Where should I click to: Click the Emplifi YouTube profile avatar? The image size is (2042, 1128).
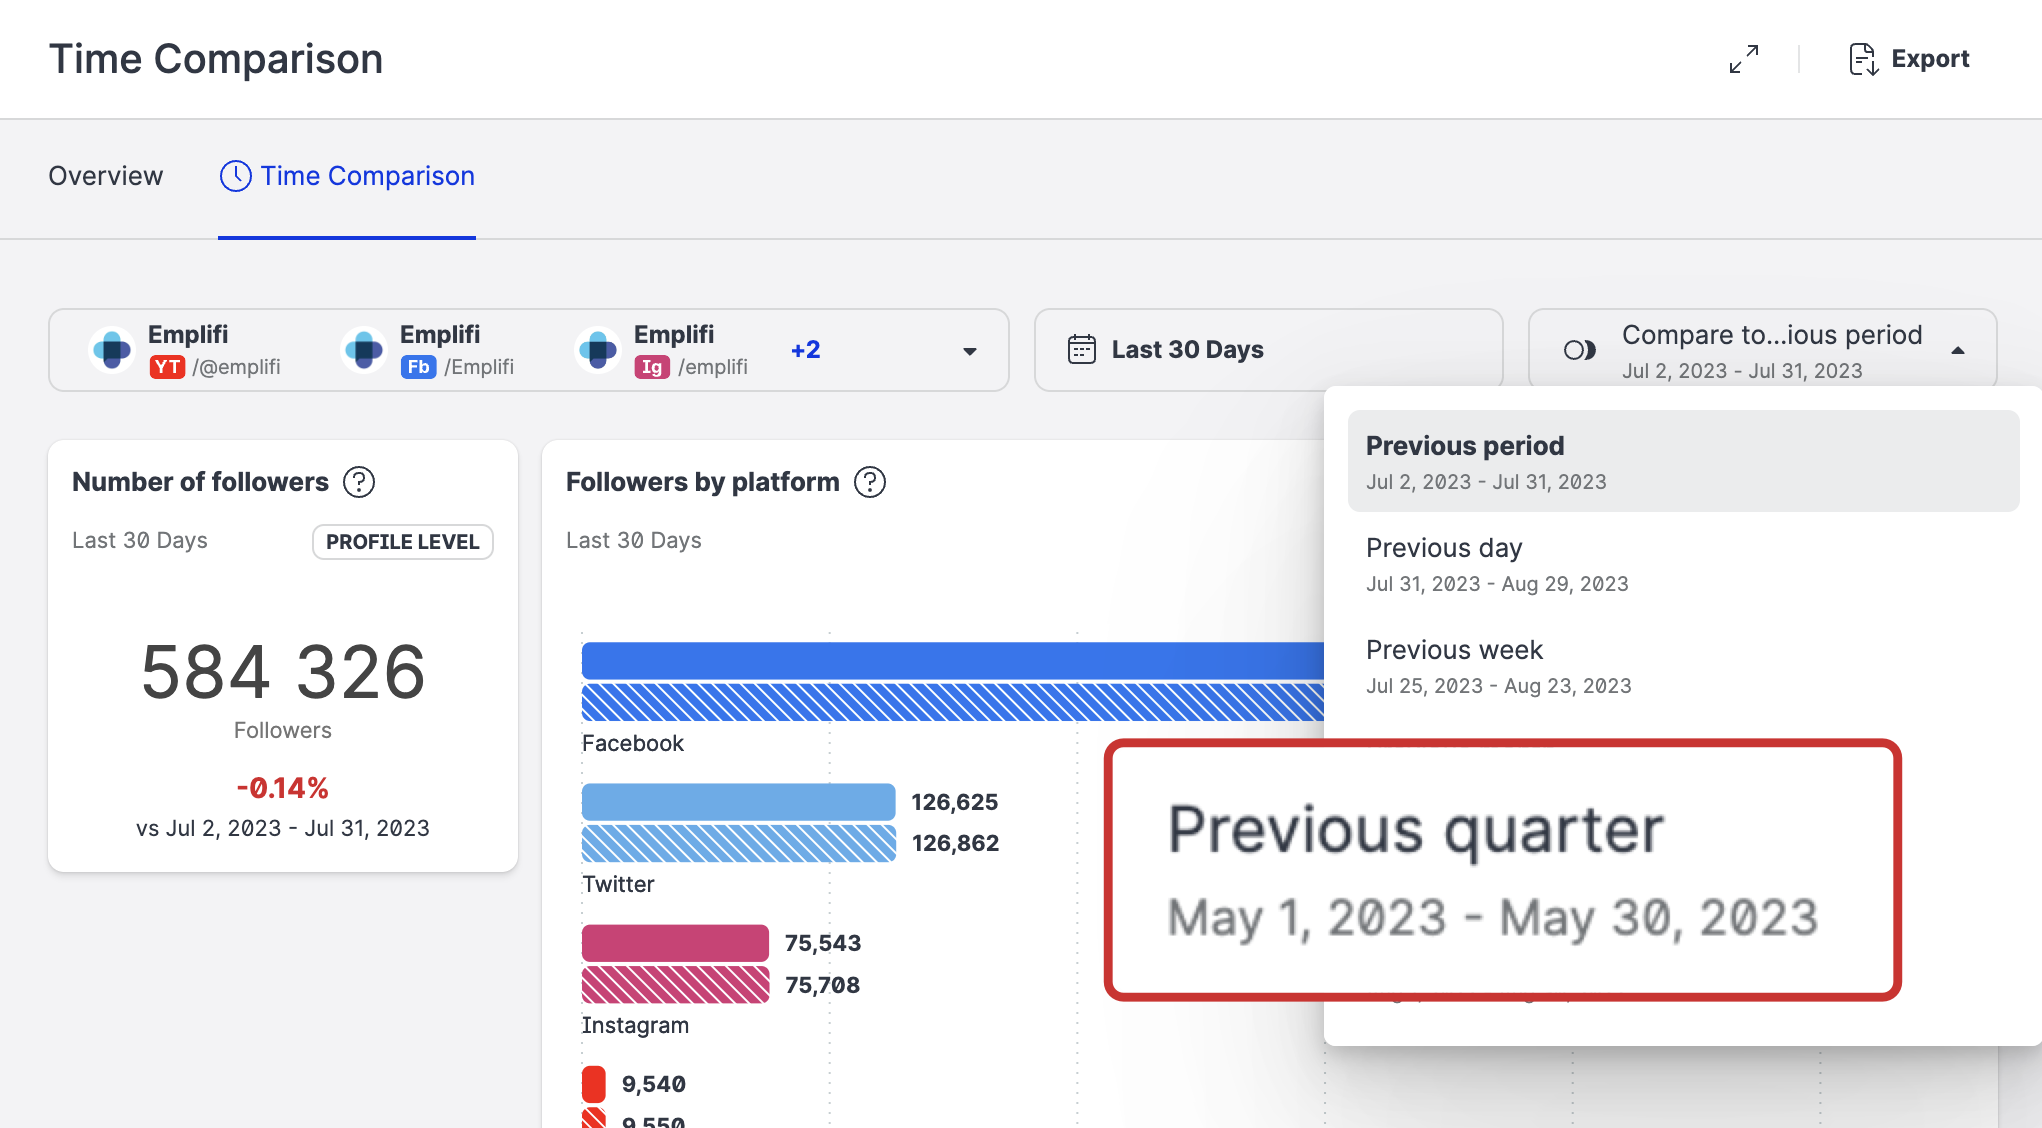(112, 350)
